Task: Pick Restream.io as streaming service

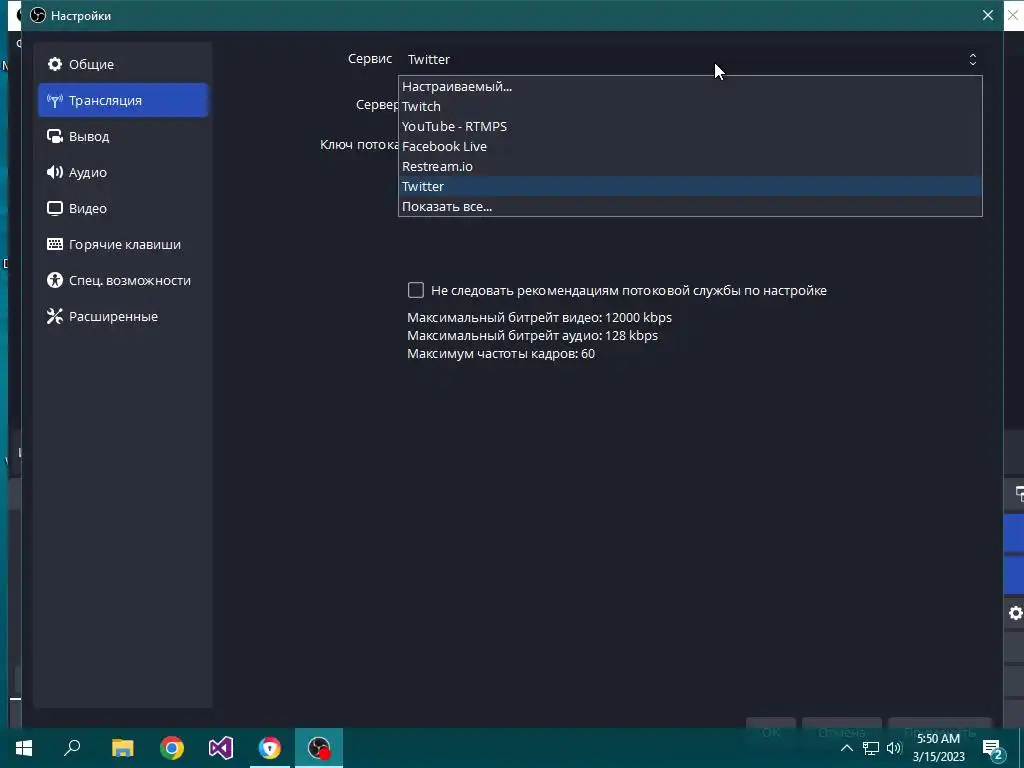Action: [x=690, y=166]
